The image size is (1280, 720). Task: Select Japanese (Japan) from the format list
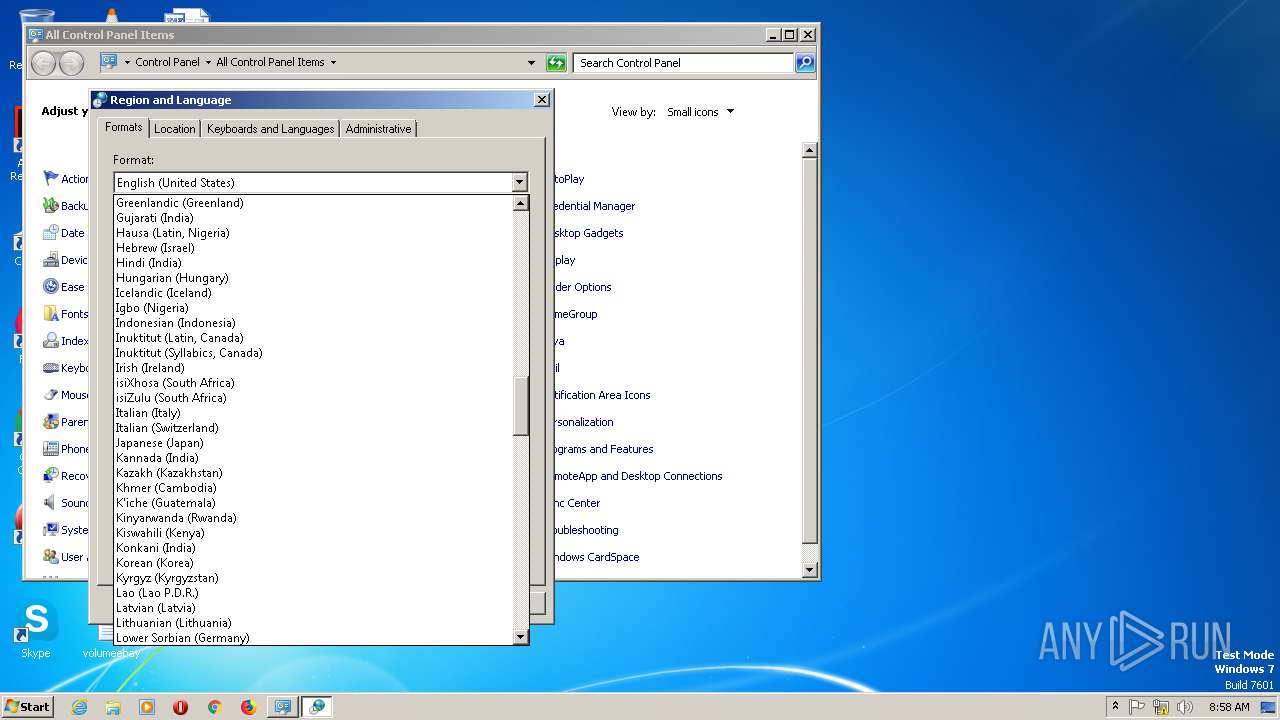313,443
